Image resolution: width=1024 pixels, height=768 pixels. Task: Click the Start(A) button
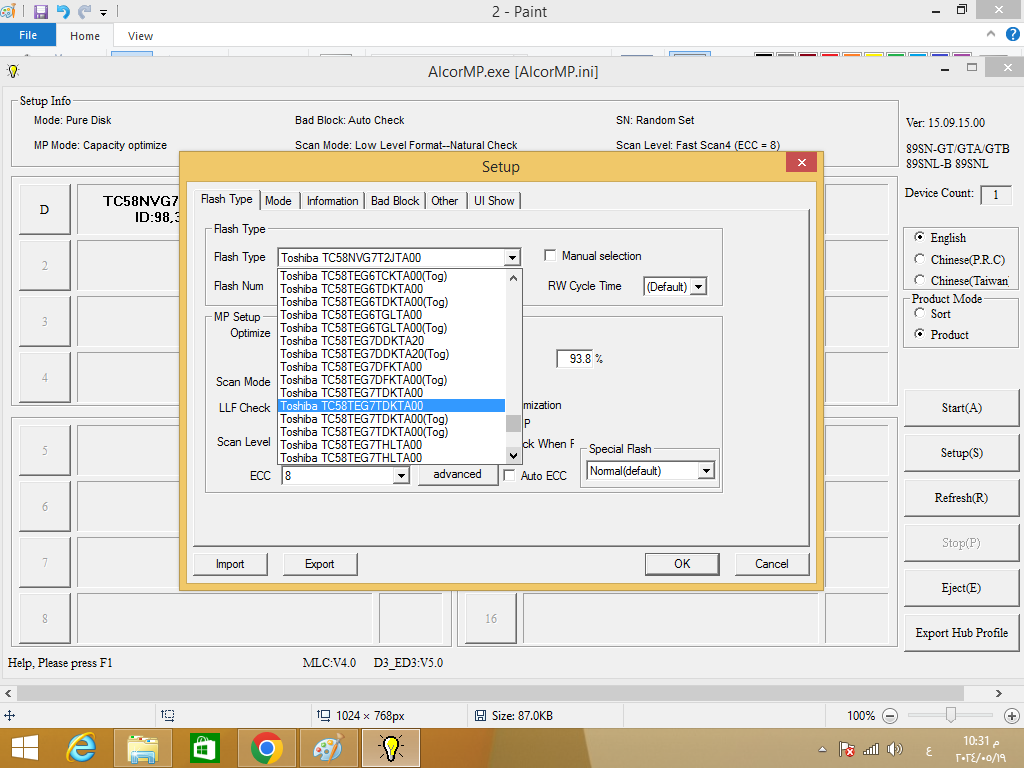(961, 408)
